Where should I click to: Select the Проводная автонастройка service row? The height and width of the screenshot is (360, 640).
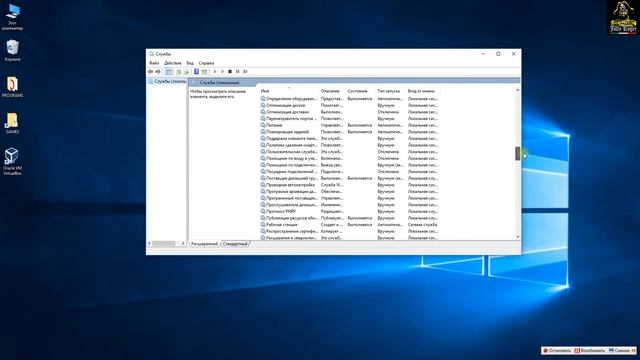tap(349, 185)
